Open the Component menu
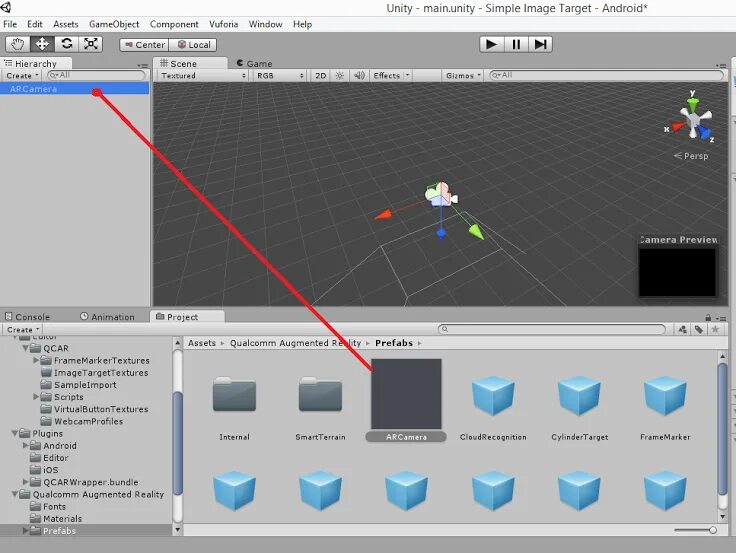The image size is (736, 553). coord(174,24)
